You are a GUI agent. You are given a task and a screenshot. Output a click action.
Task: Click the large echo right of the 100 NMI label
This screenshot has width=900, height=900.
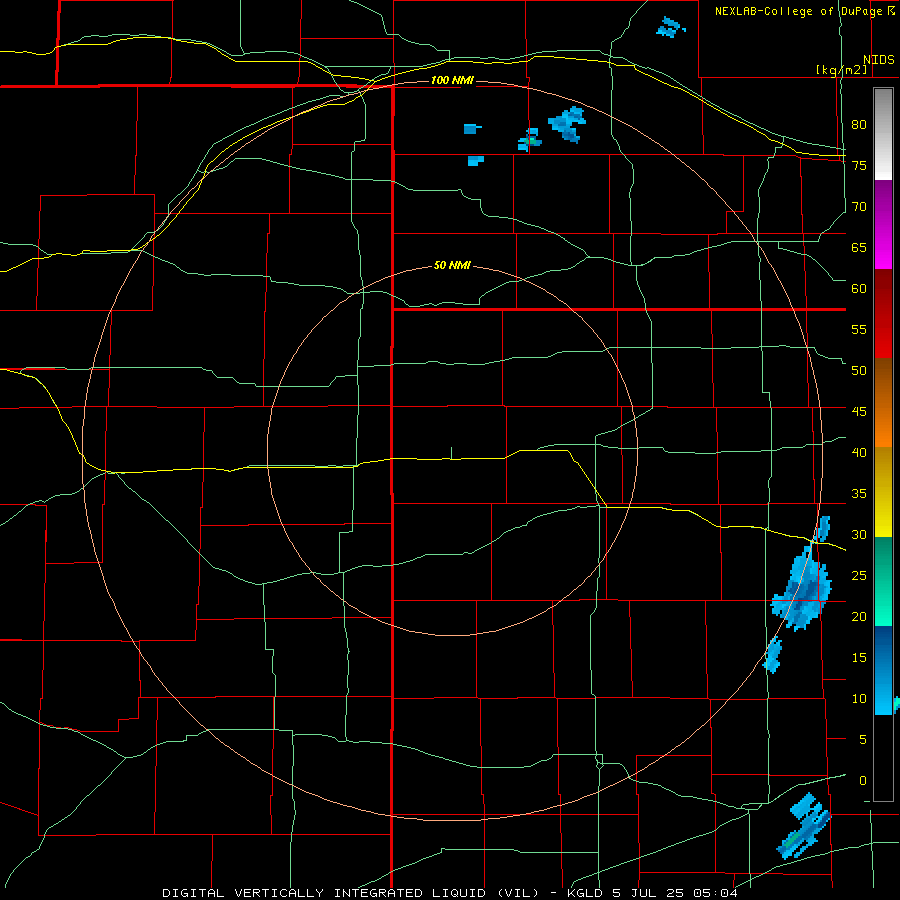point(567,124)
